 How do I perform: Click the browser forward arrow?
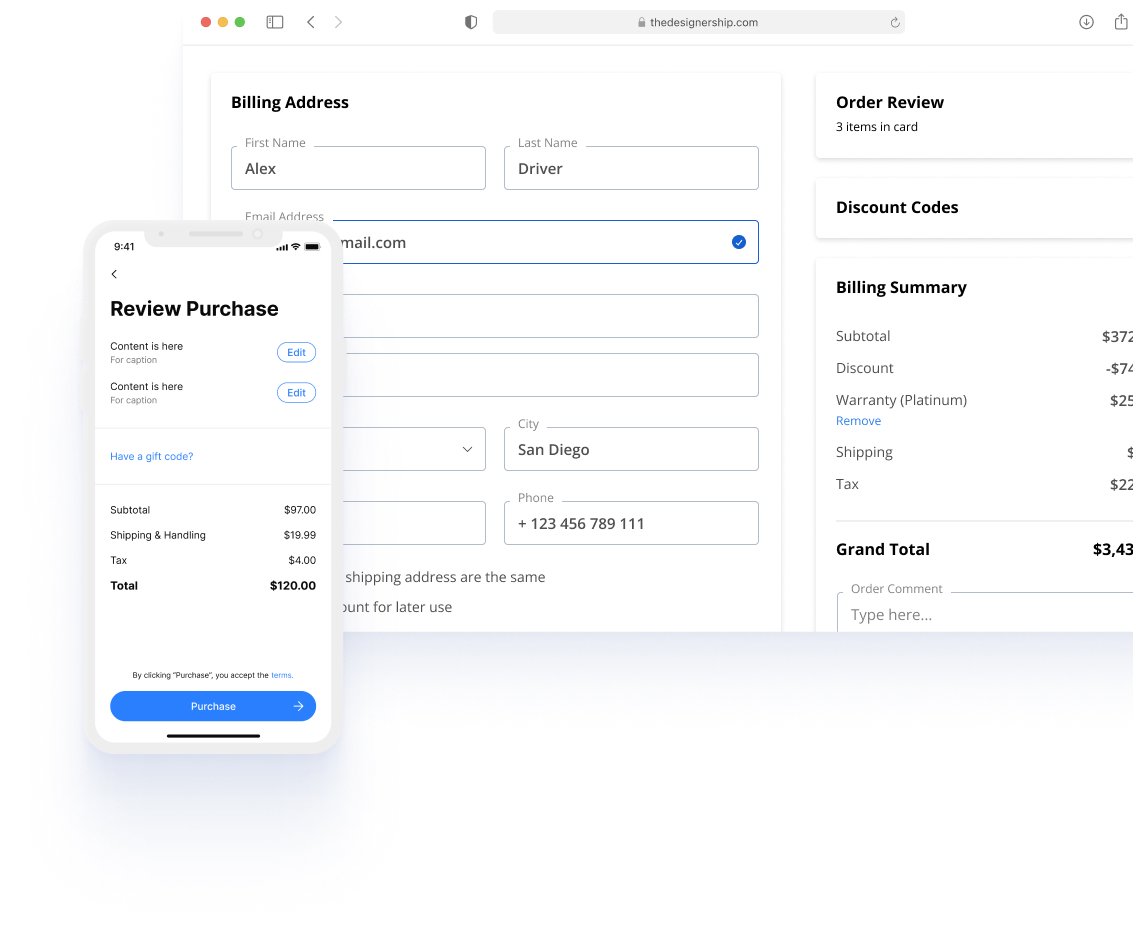[338, 22]
